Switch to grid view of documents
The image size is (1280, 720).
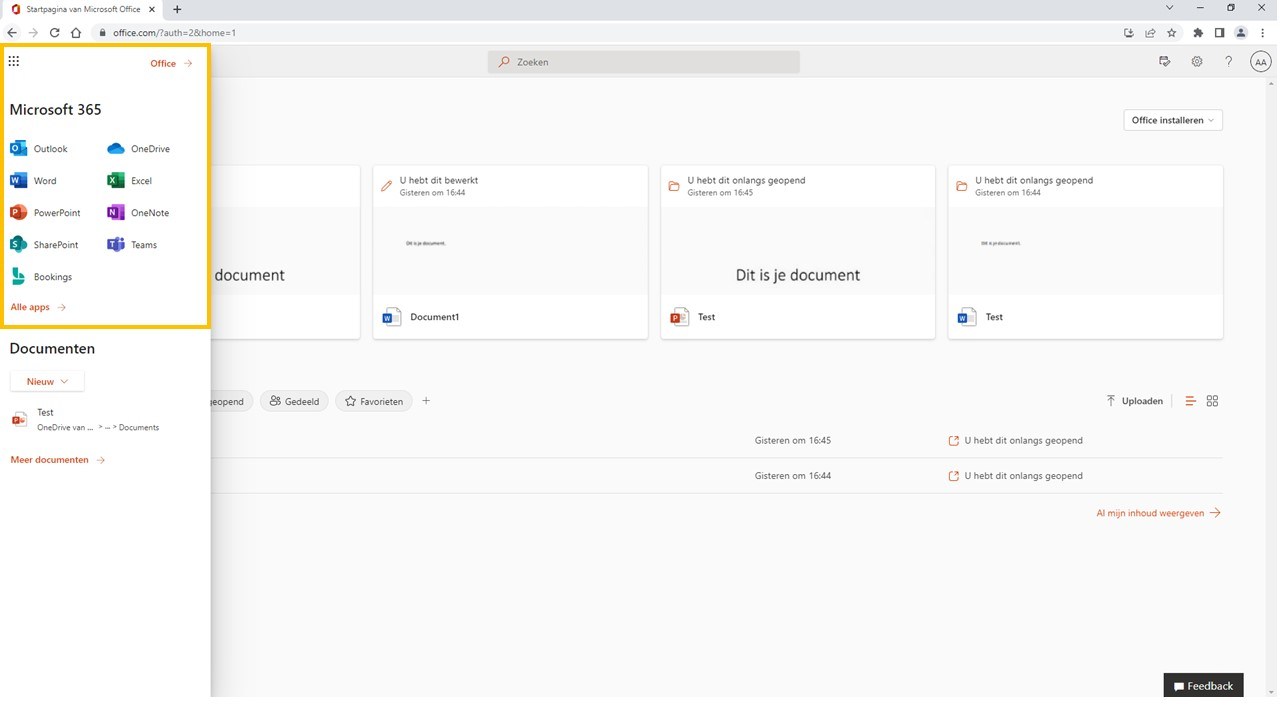point(1212,401)
